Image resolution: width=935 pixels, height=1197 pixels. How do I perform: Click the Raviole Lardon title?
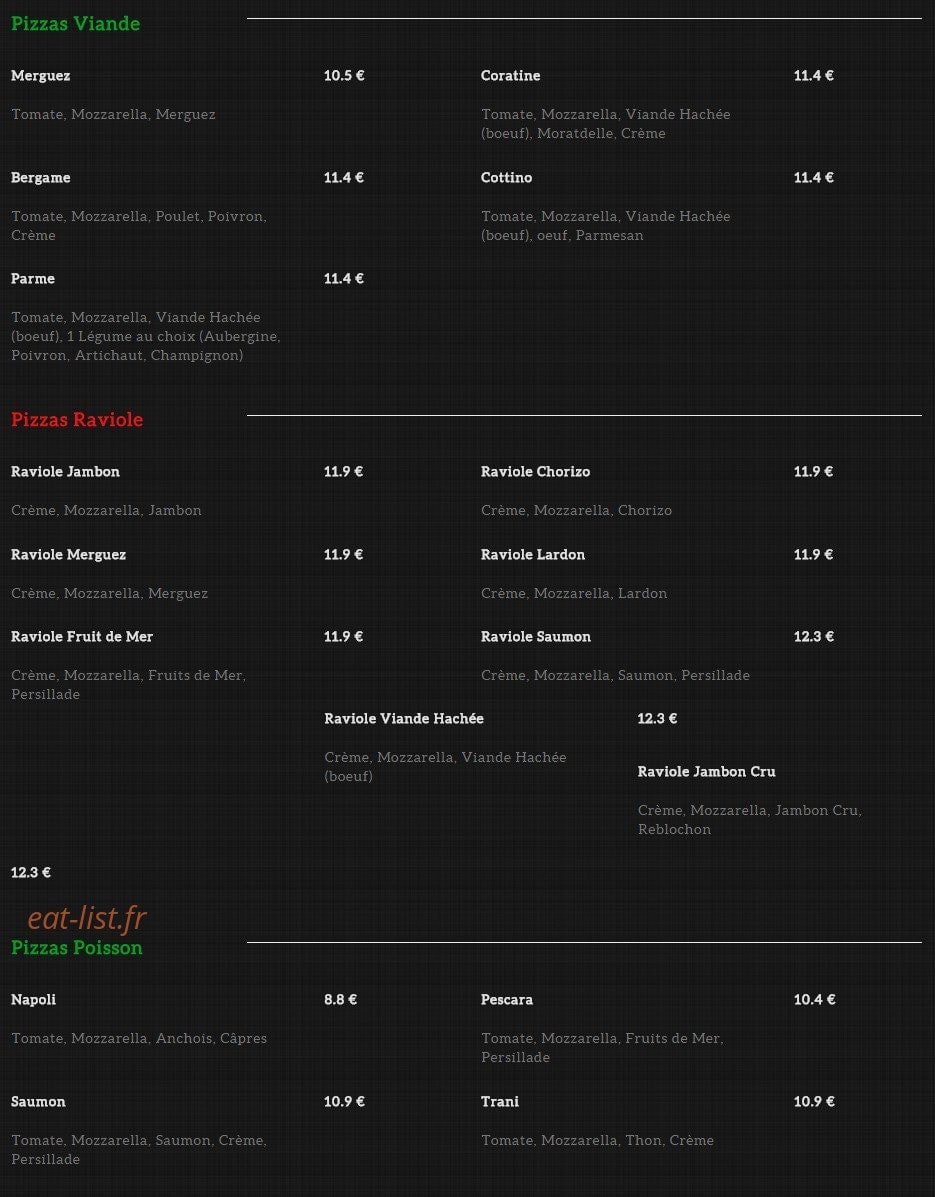click(533, 554)
